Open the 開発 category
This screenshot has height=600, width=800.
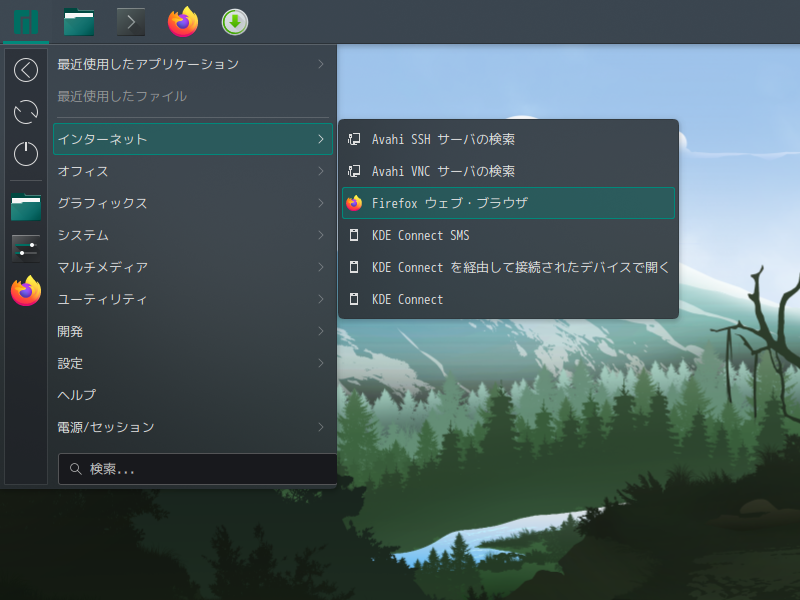click(x=193, y=331)
